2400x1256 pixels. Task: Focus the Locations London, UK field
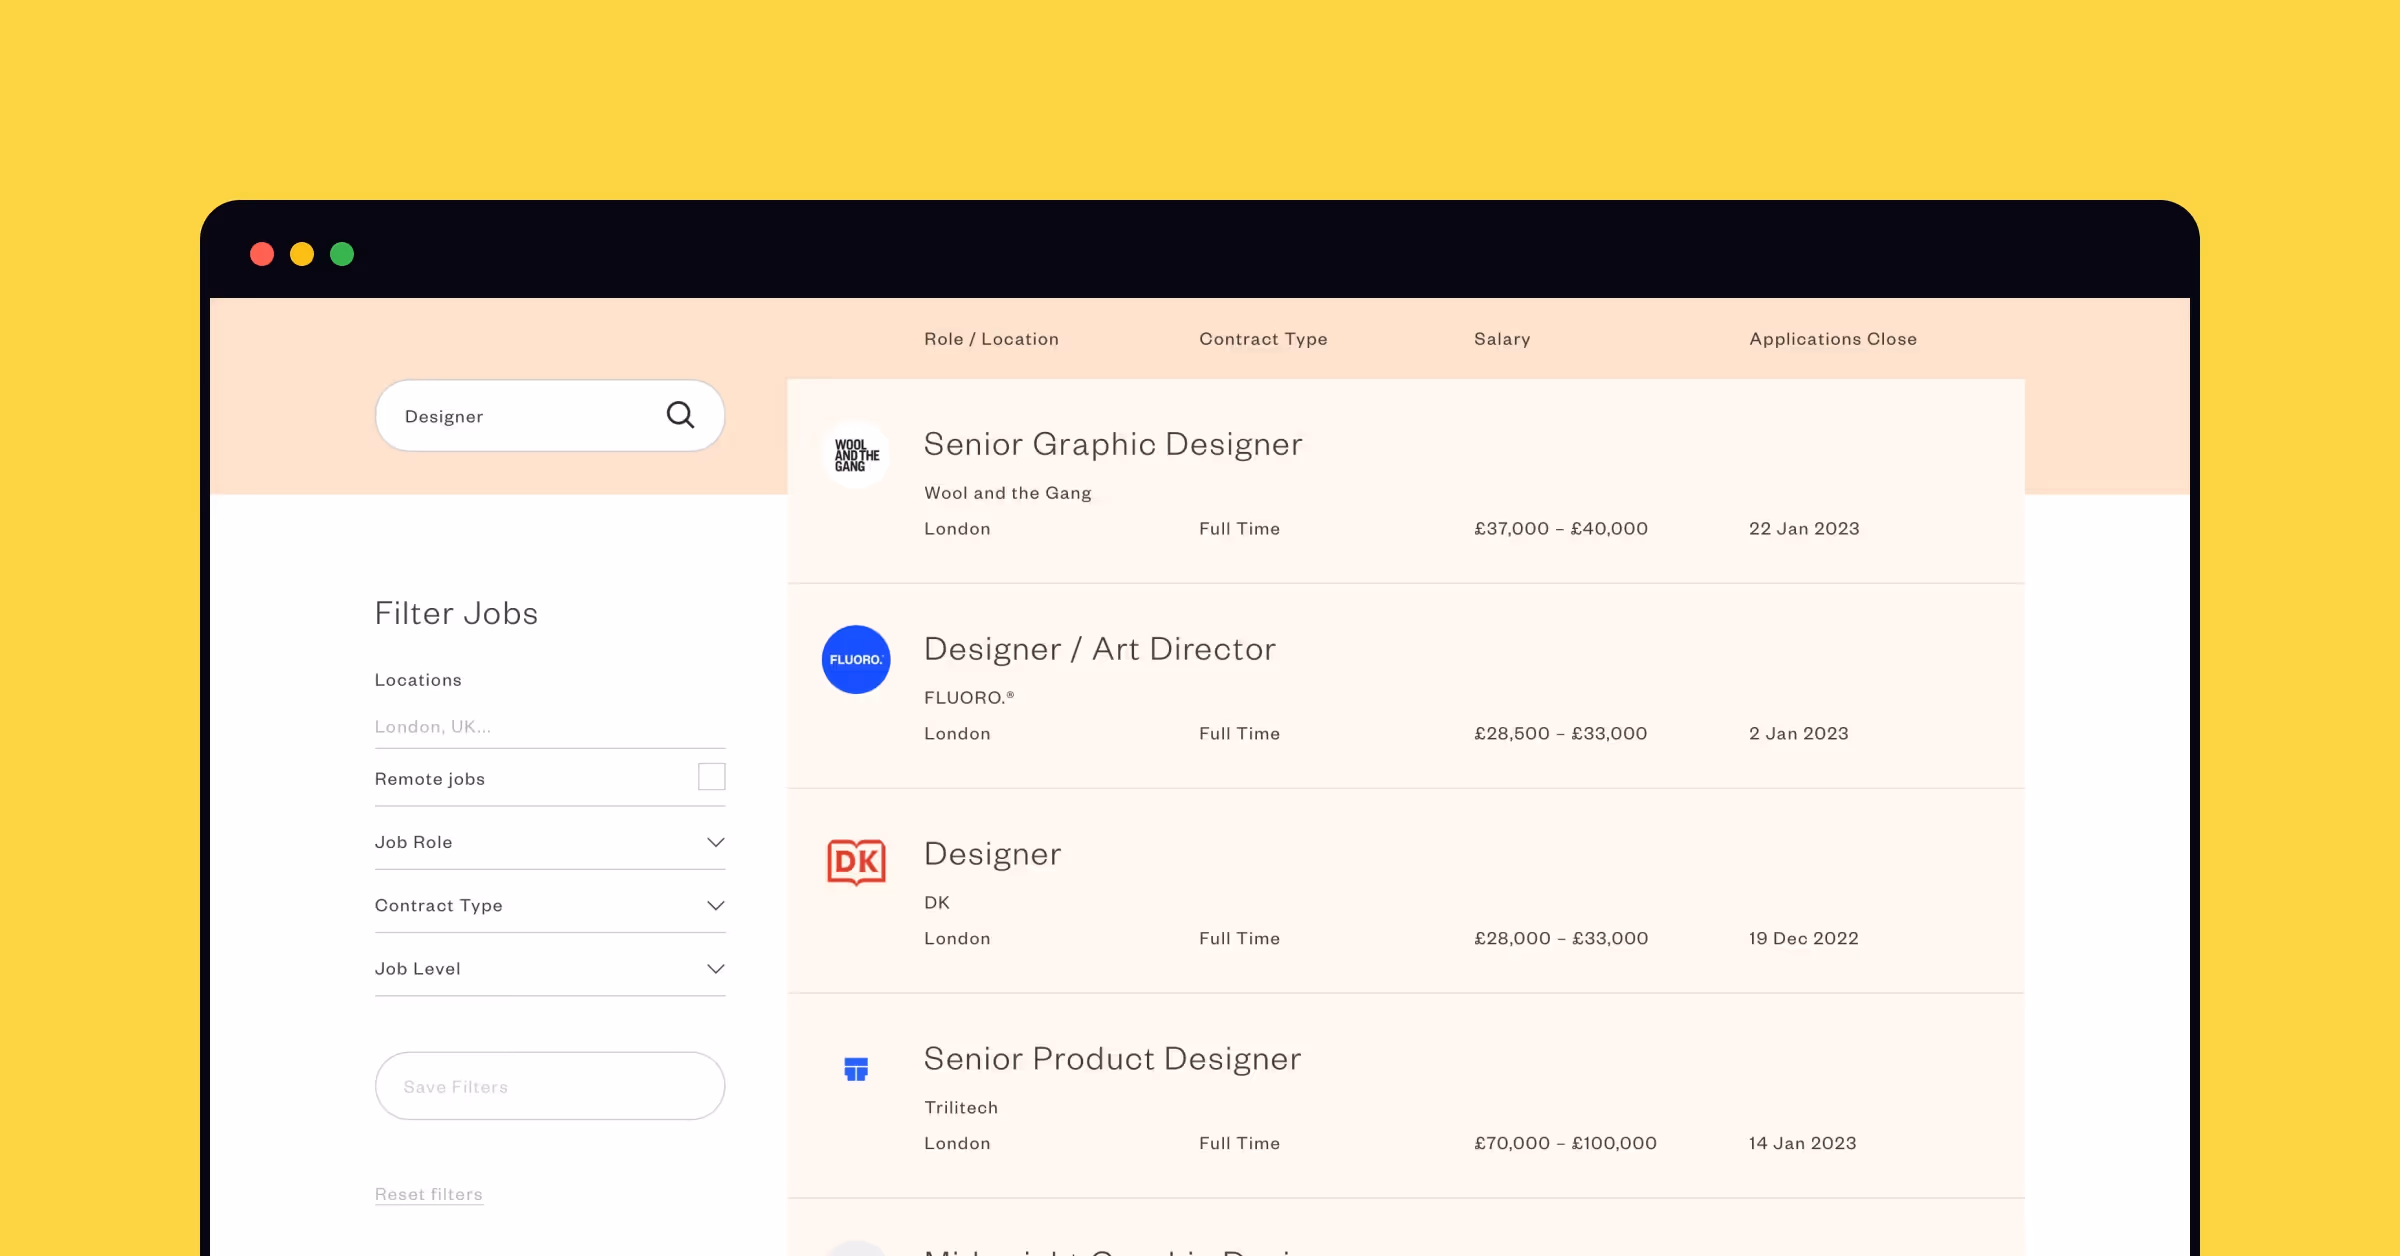[x=548, y=727]
